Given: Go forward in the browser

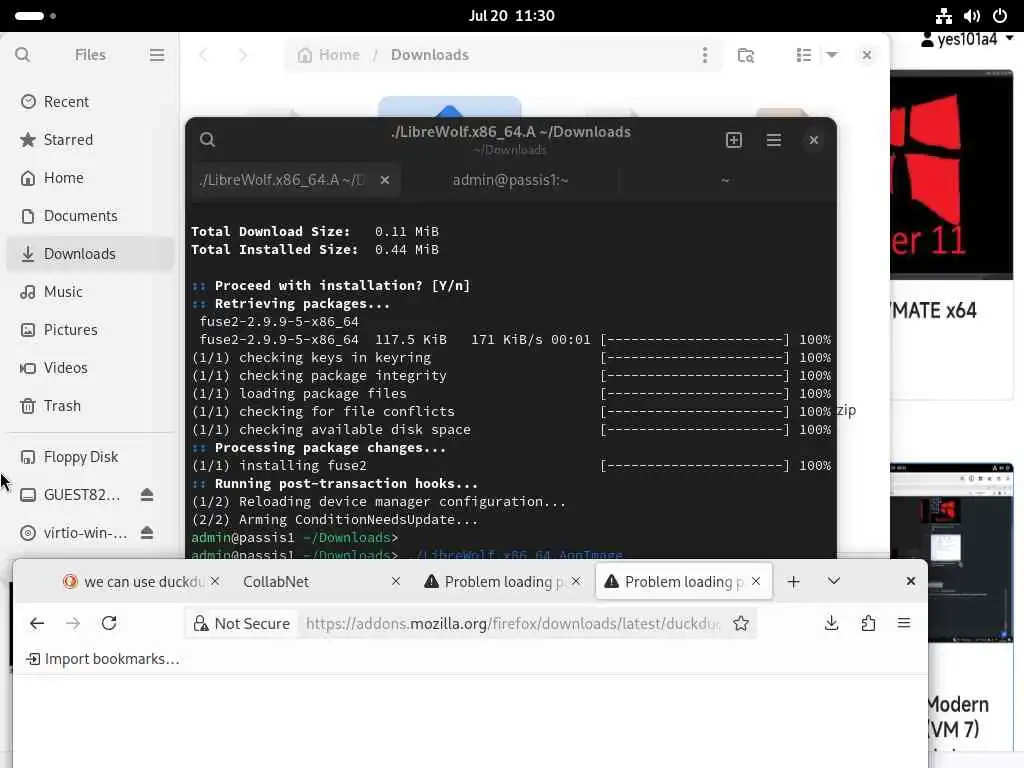Looking at the screenshot, I should tap(73, 623).
